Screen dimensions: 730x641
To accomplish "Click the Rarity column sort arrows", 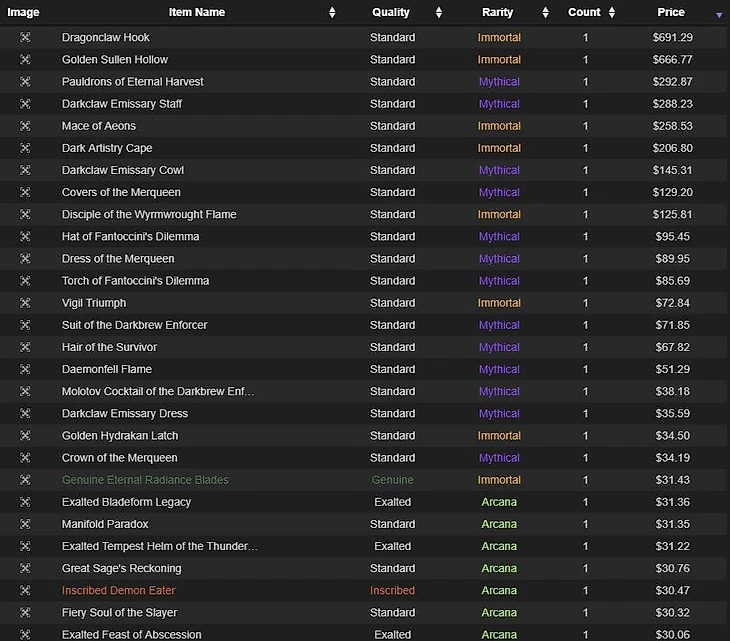I will 545,13.
